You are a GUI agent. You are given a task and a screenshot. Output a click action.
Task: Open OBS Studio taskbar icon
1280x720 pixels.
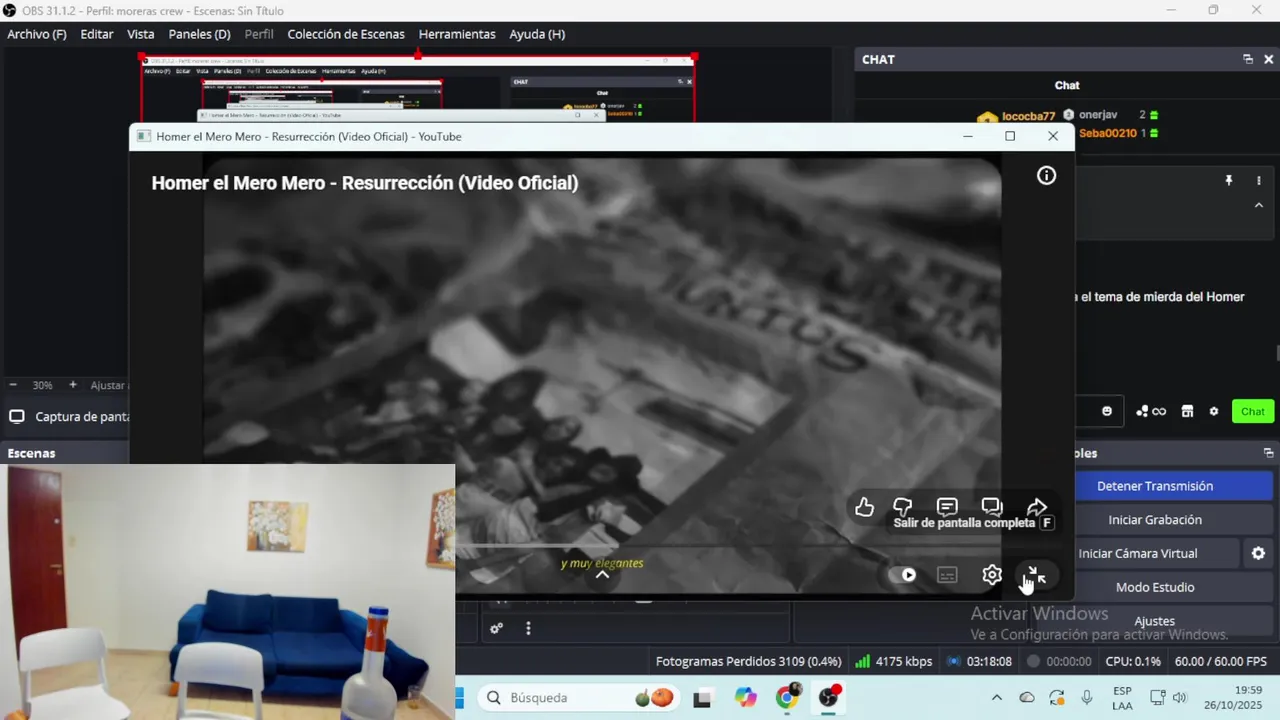(829, 698)
